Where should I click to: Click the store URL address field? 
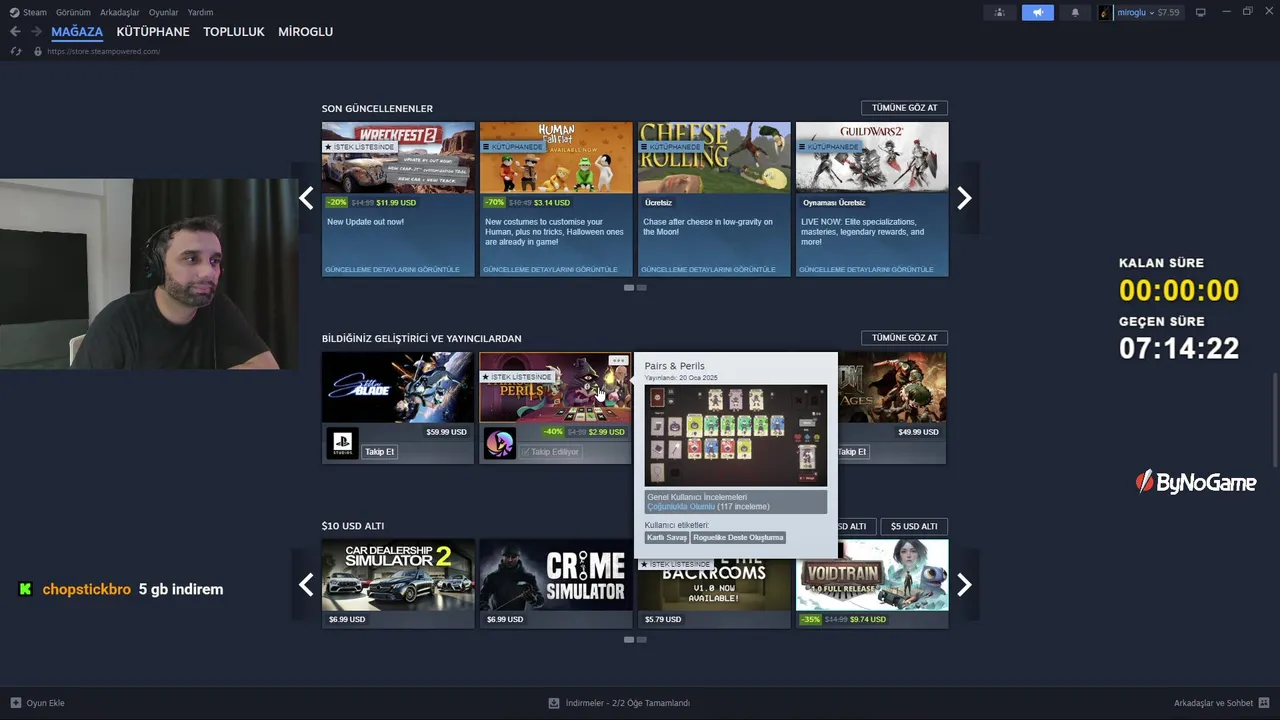[x=104, y=51]
